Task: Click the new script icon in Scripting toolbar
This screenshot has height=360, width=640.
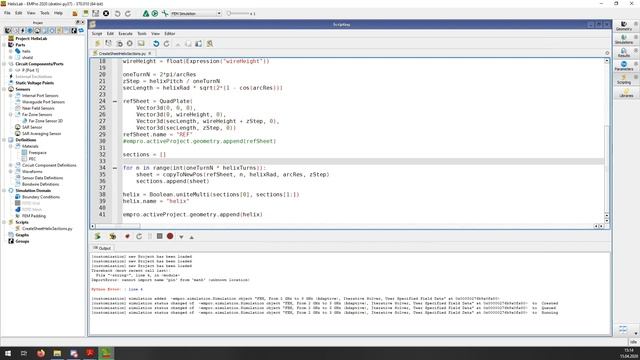Action: pos(98,44)
